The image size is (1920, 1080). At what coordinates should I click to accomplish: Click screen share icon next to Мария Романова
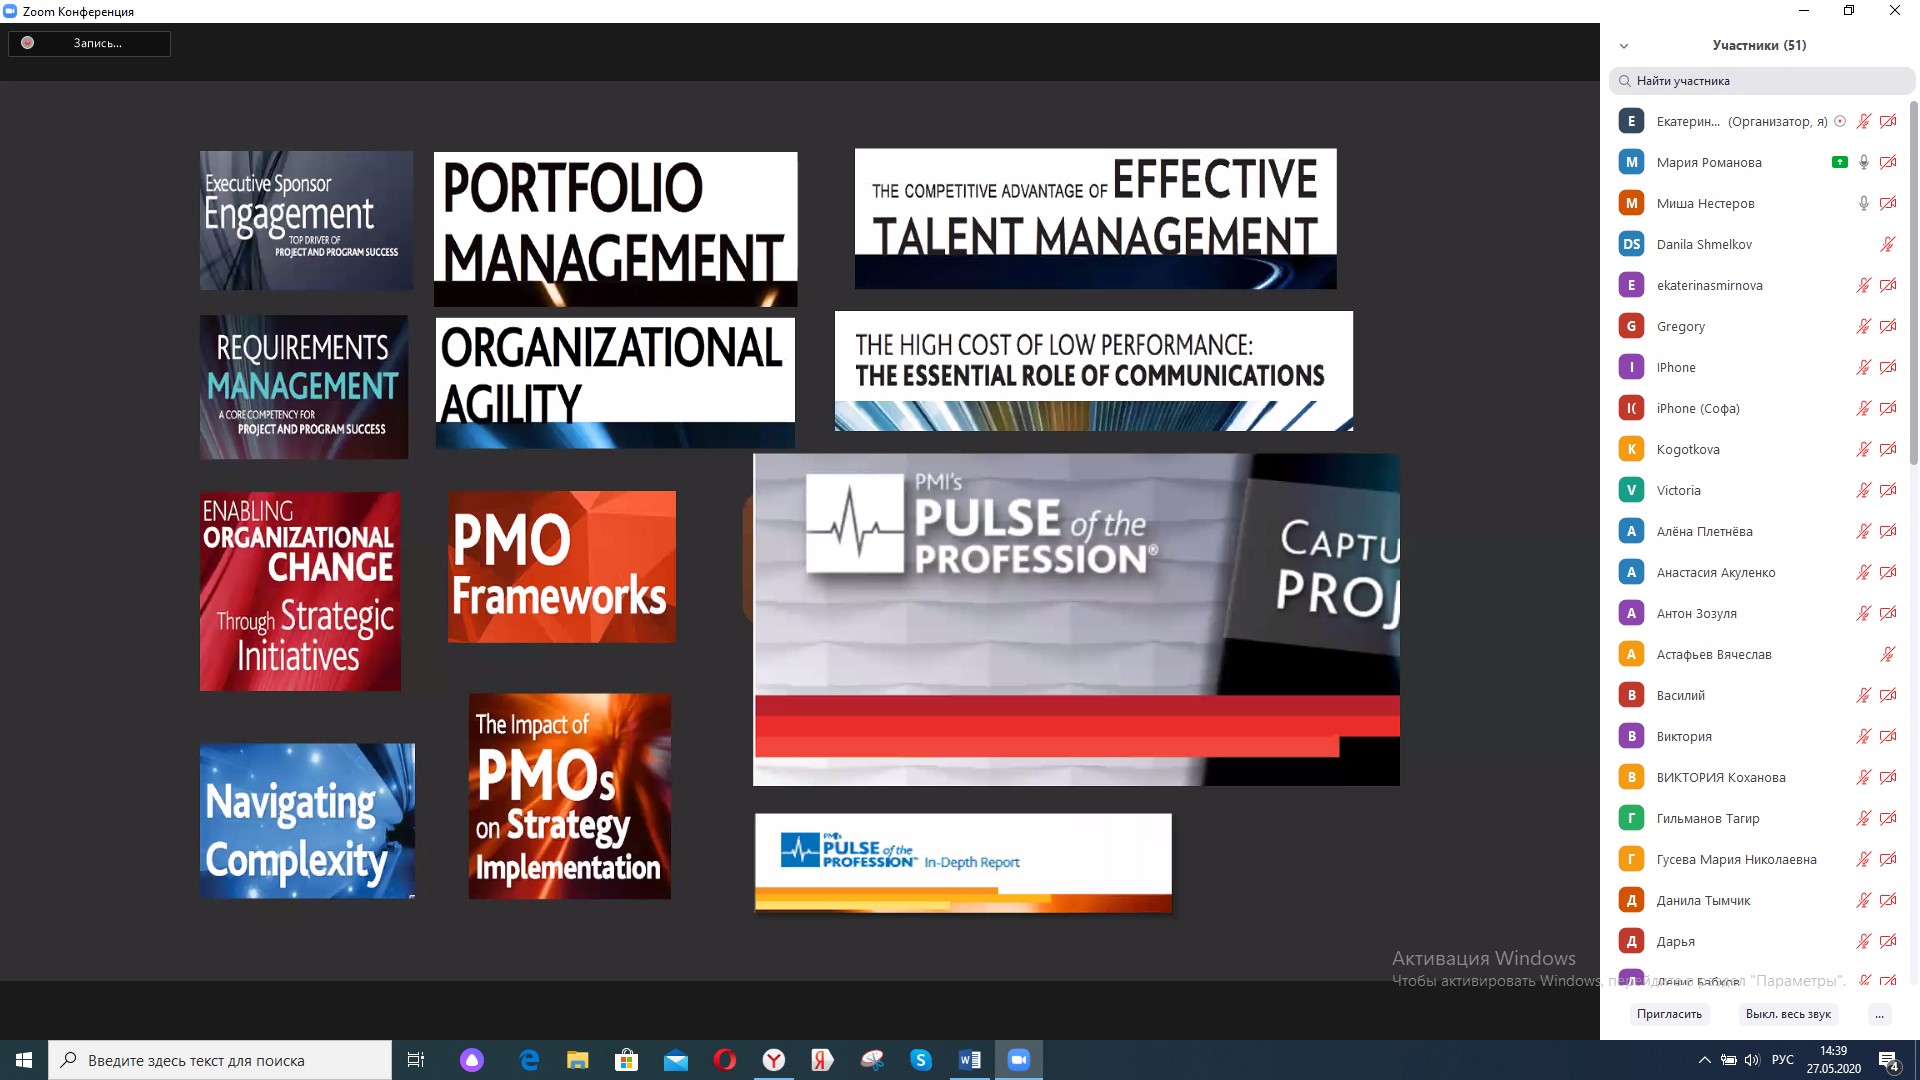(1839, 162)
